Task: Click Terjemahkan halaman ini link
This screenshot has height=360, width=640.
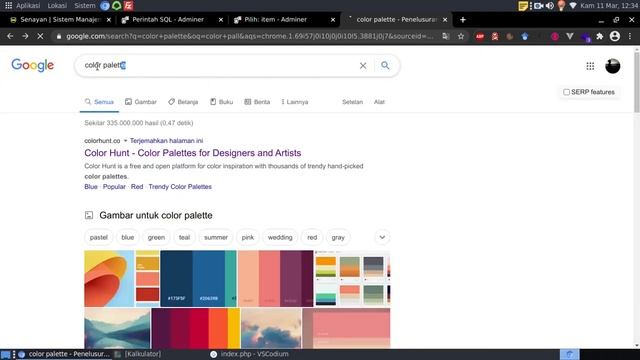Action: coord(167,140)
